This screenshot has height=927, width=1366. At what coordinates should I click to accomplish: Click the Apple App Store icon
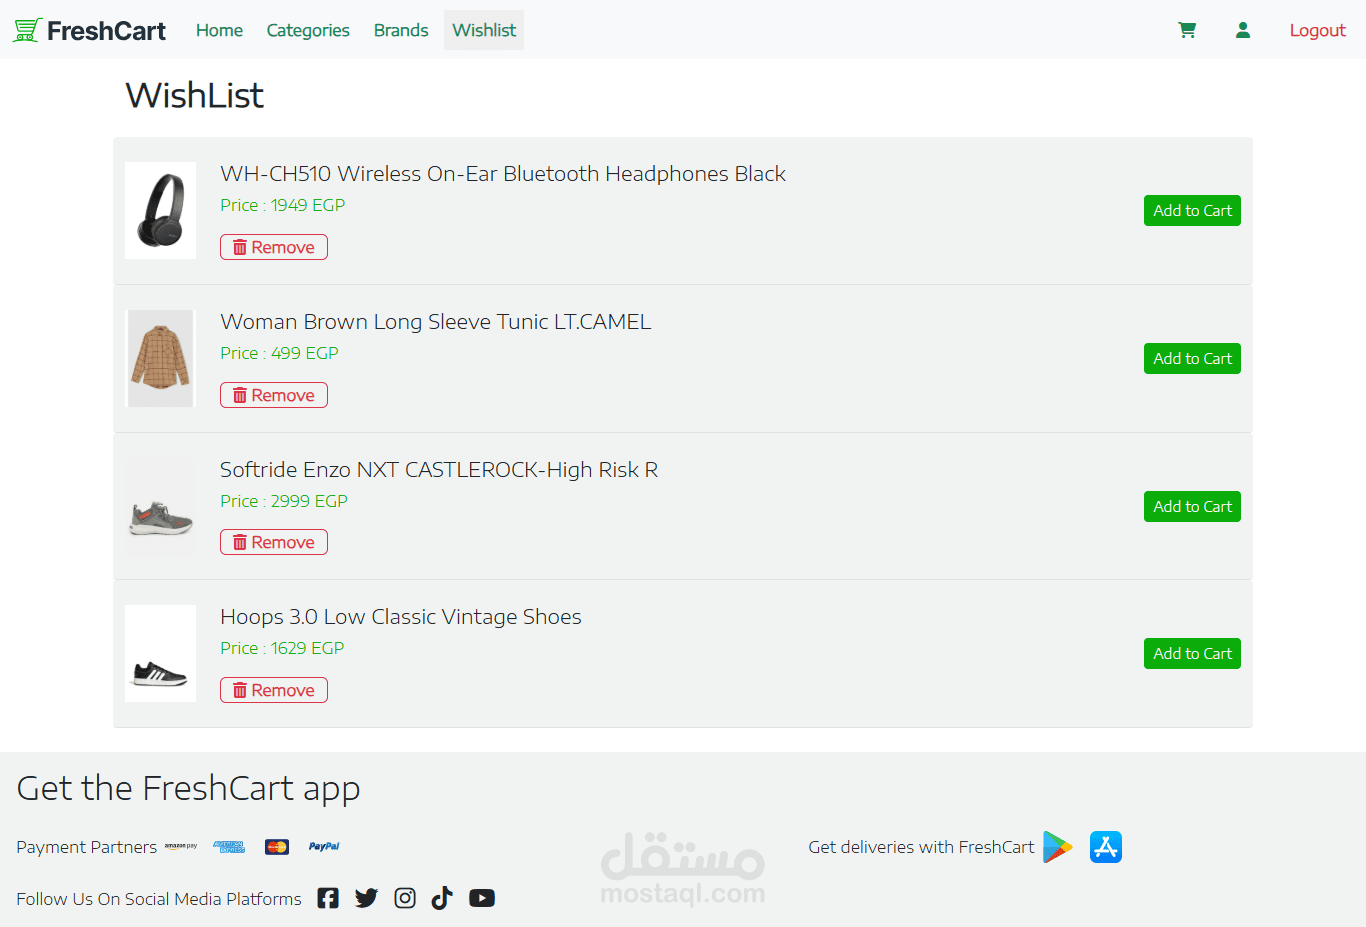pyautogui.click(x=1106, y=847)
